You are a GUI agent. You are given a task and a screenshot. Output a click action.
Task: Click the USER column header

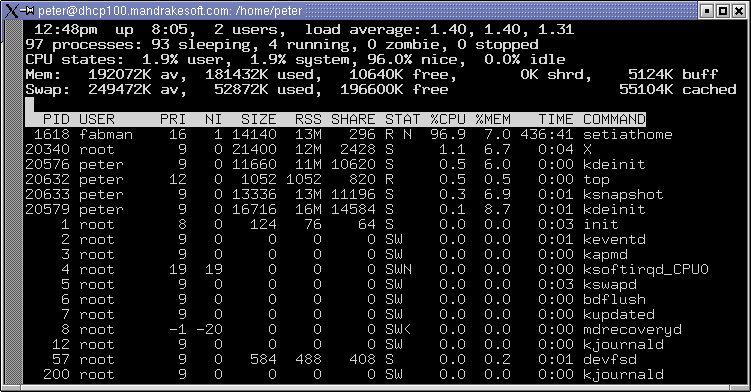[97, 119]
